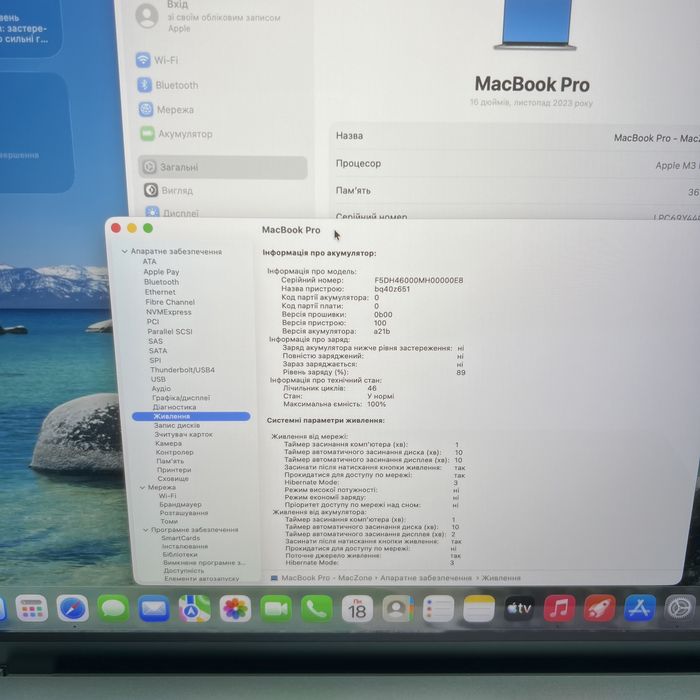
Task: Select SATA in the hardware tree
Action: coord(158,351)
